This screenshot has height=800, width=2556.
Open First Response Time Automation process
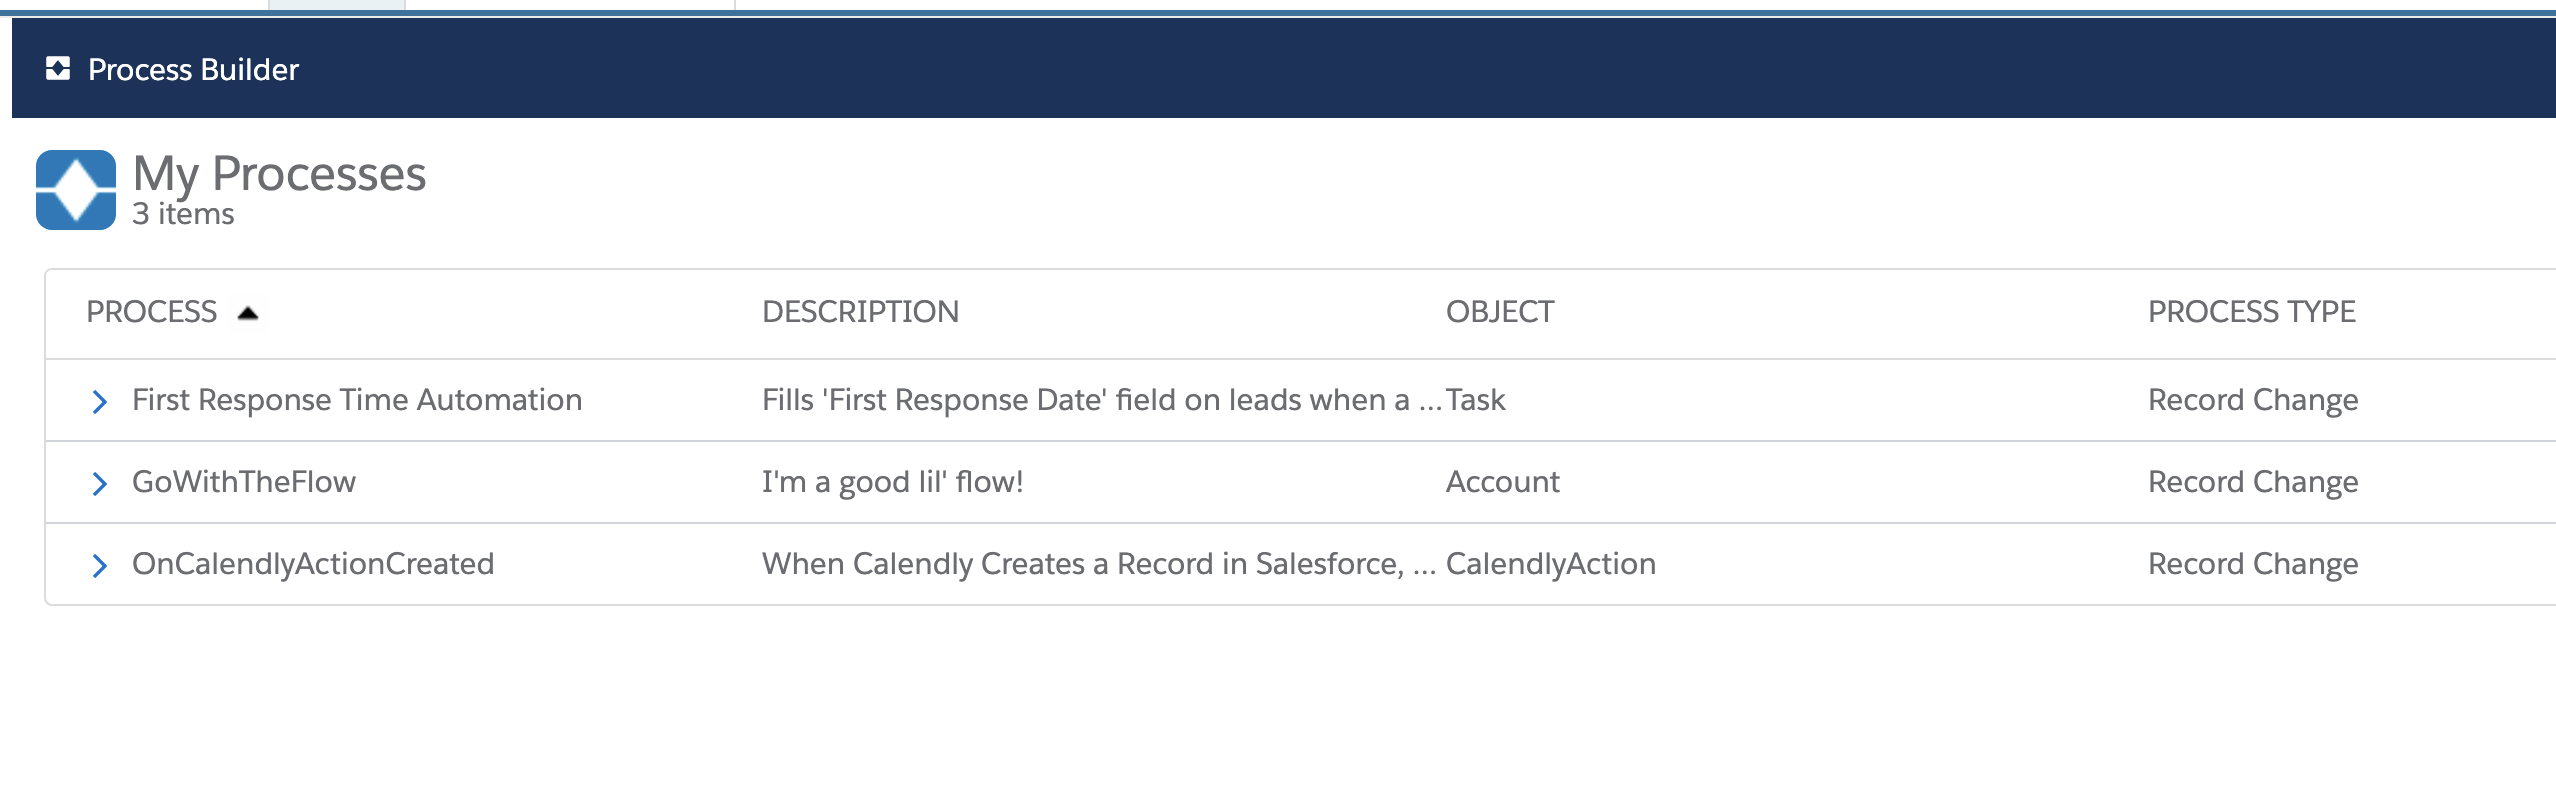[356, 400]
